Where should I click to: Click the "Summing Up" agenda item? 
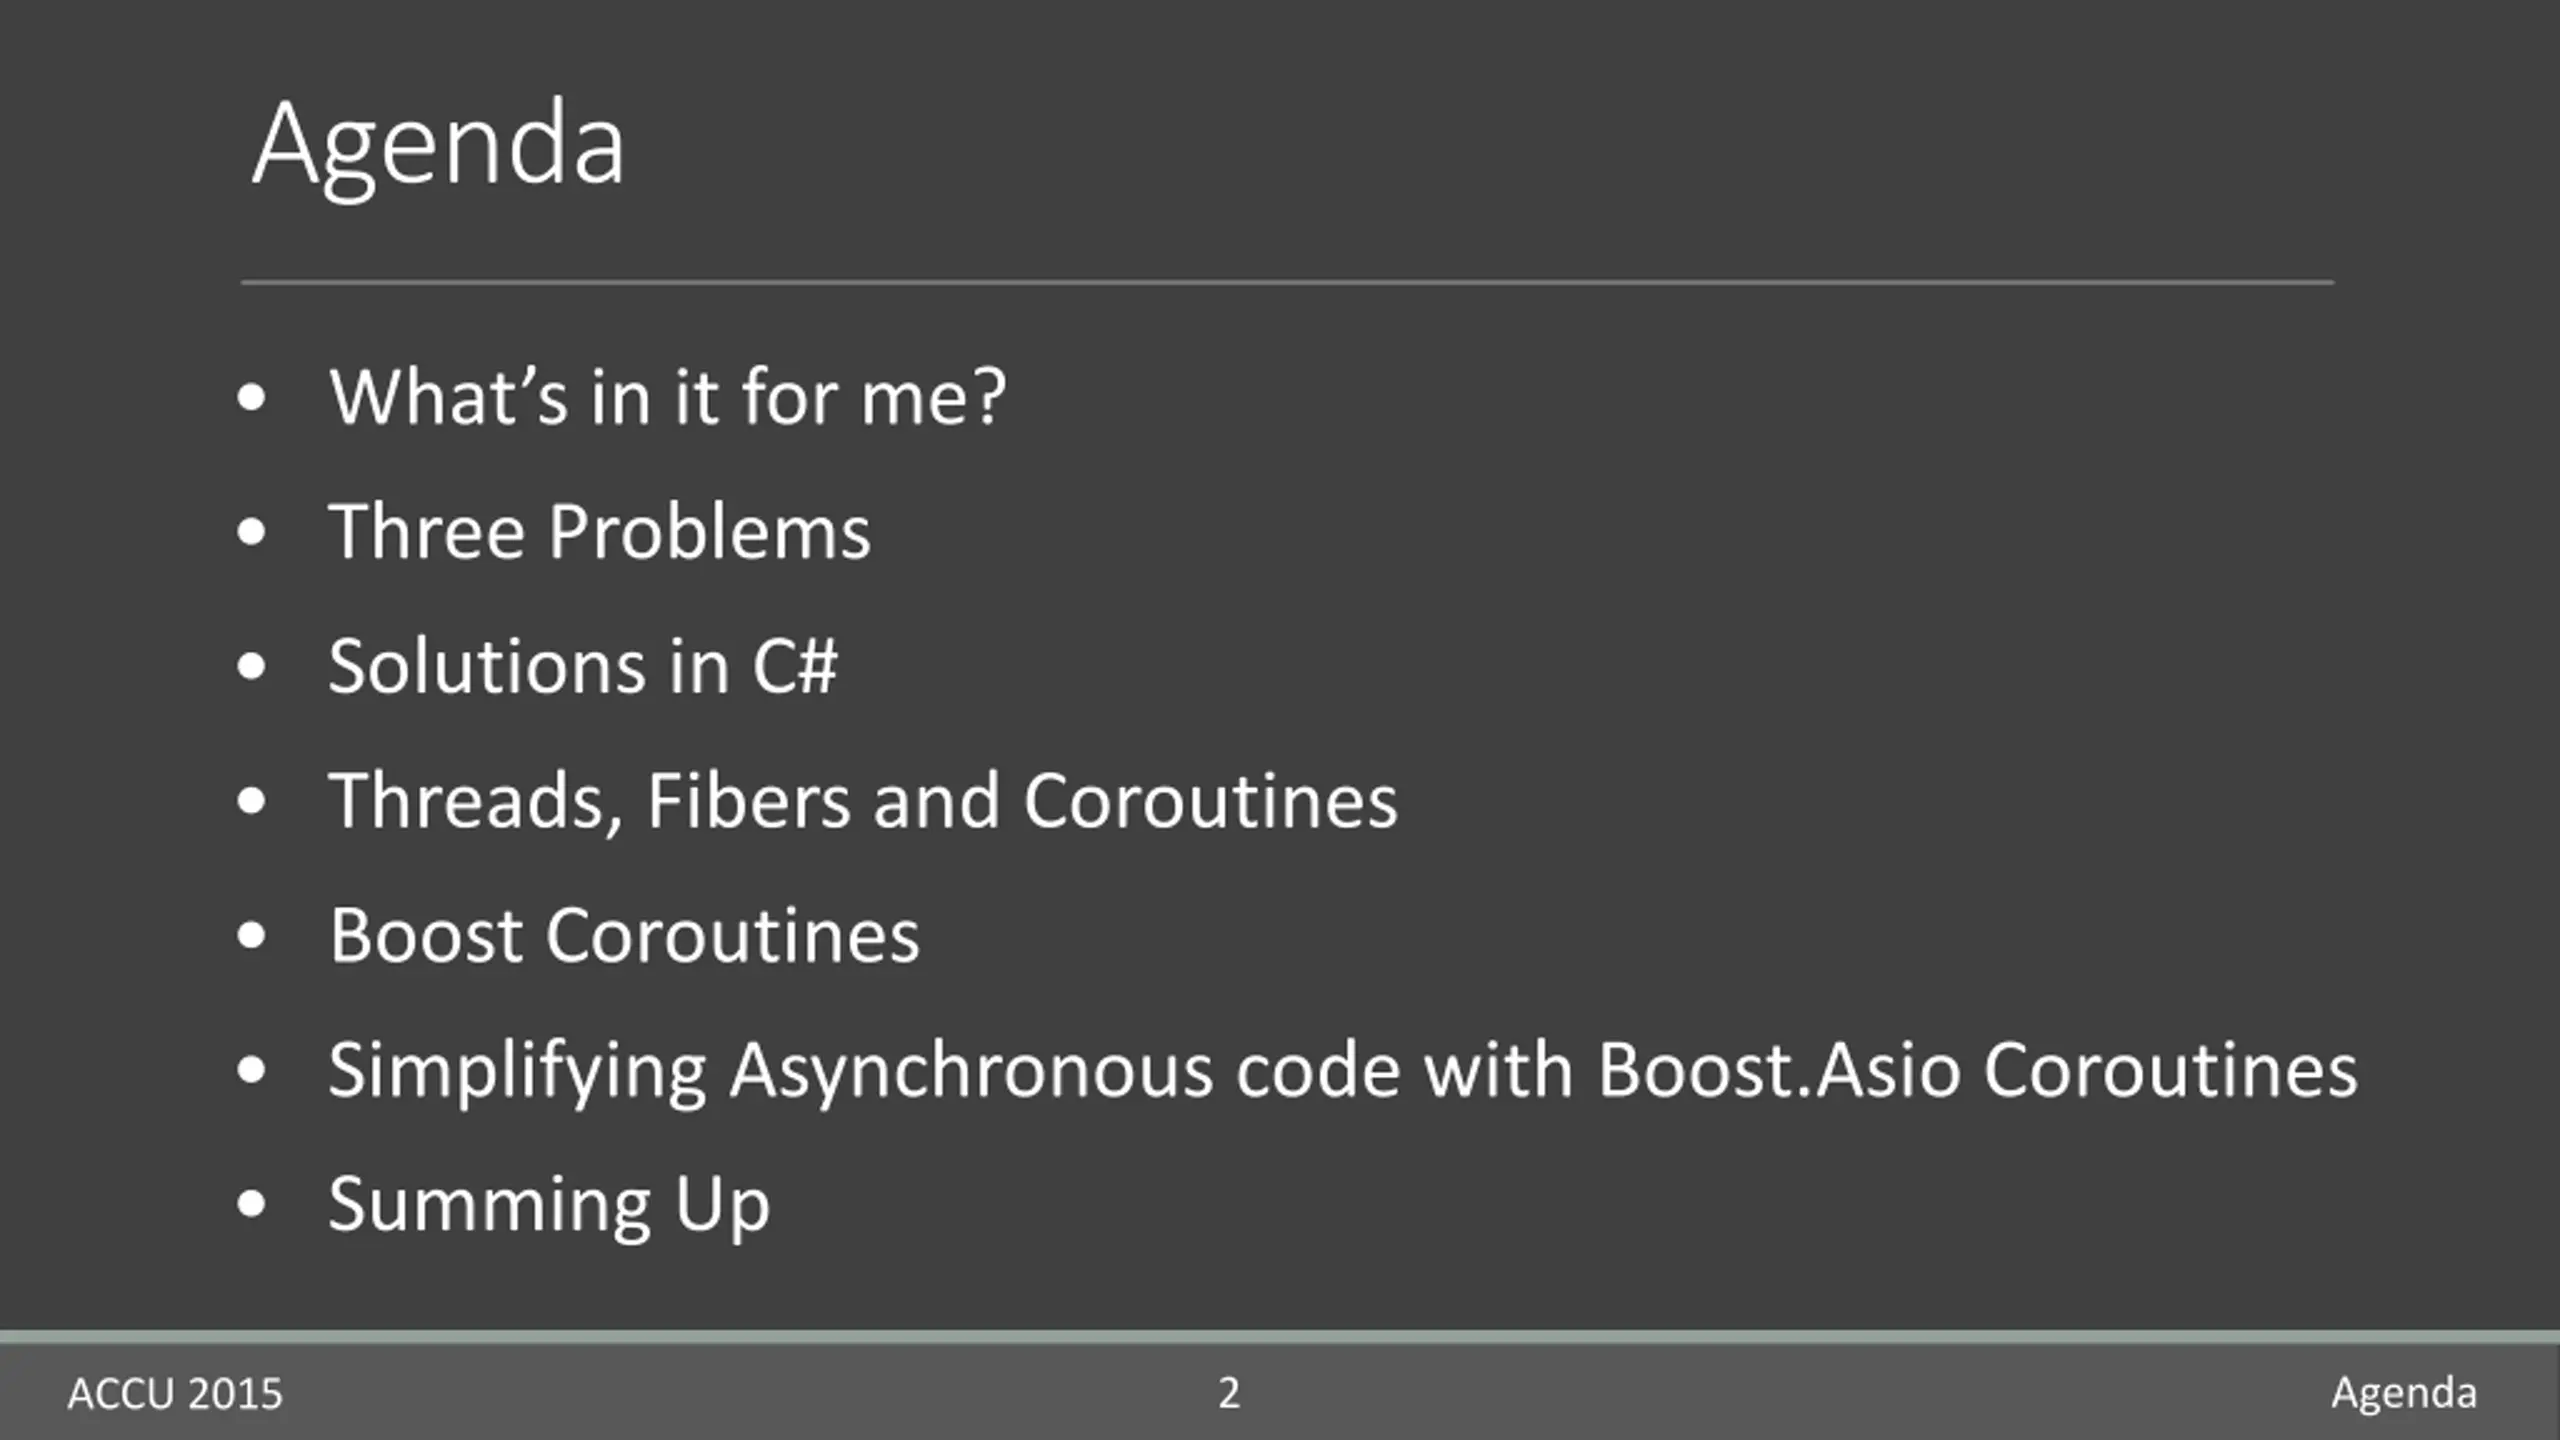click(x=549, y=1206)
